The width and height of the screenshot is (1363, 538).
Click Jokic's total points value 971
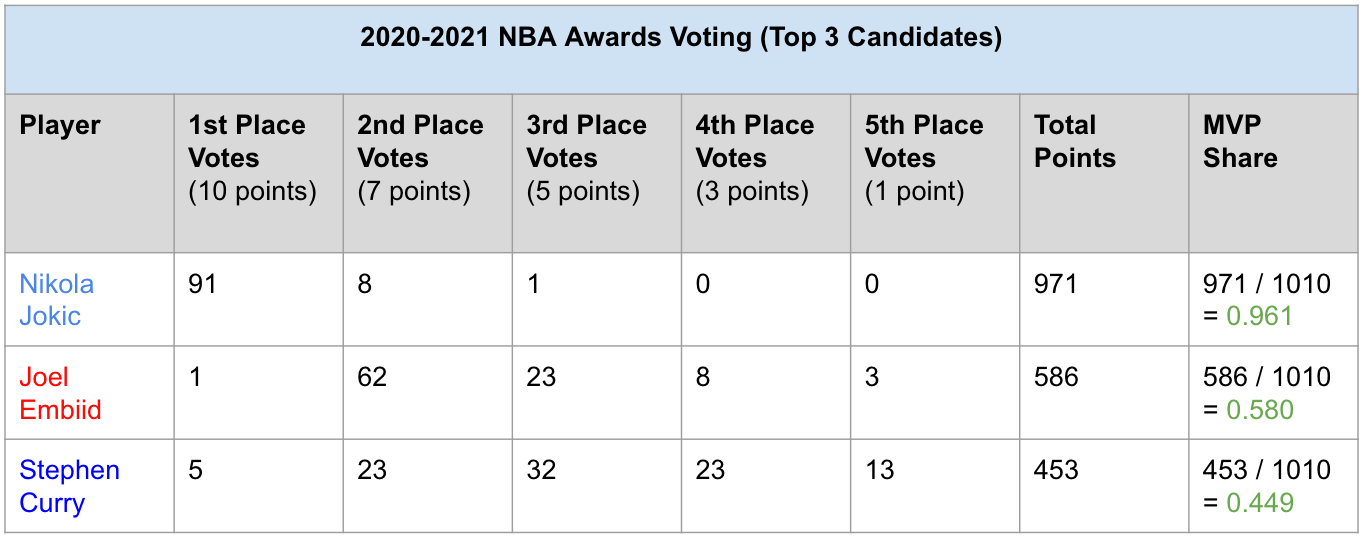1056,284
